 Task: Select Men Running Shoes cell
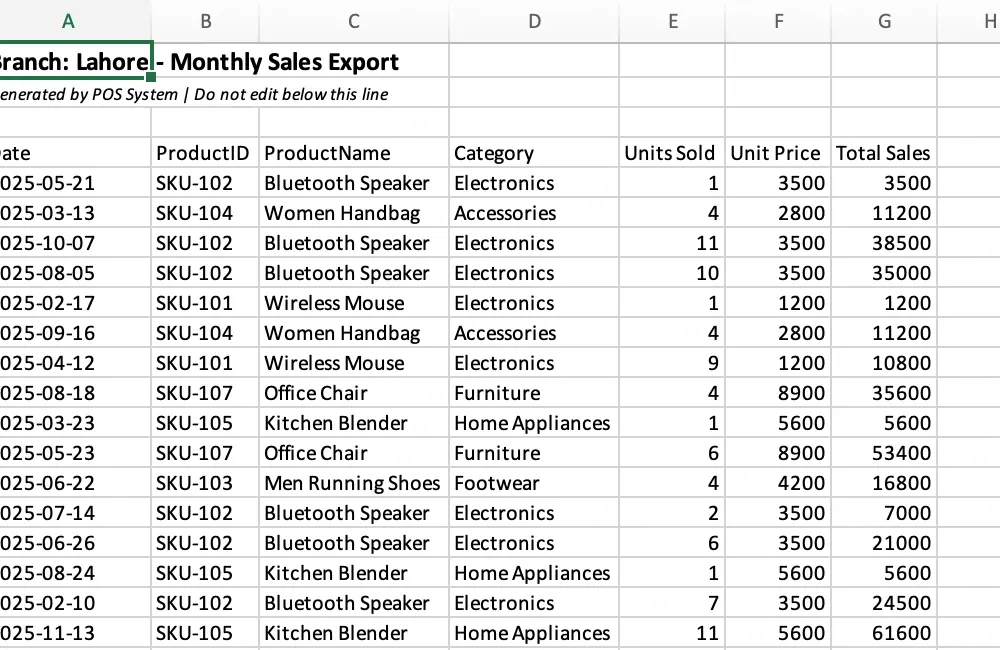[354, 483]
